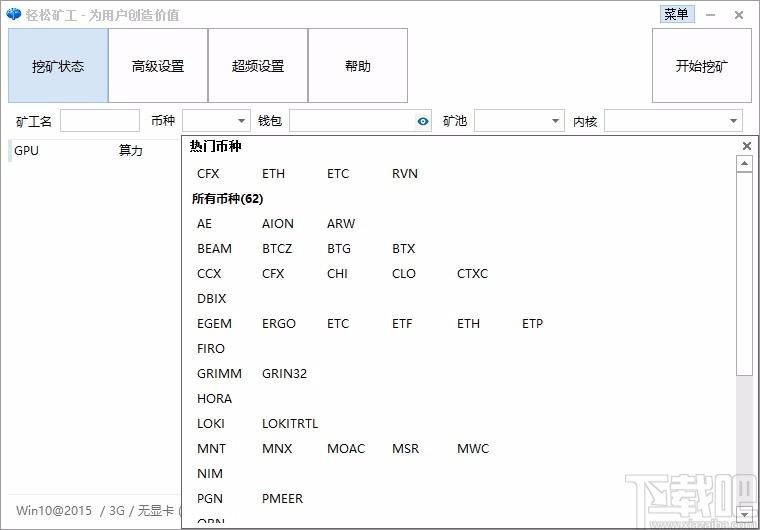The height and width of the screenshot is (530, 760).
Task: Open the 菜单 menu
Action: (x=677, y=14)
